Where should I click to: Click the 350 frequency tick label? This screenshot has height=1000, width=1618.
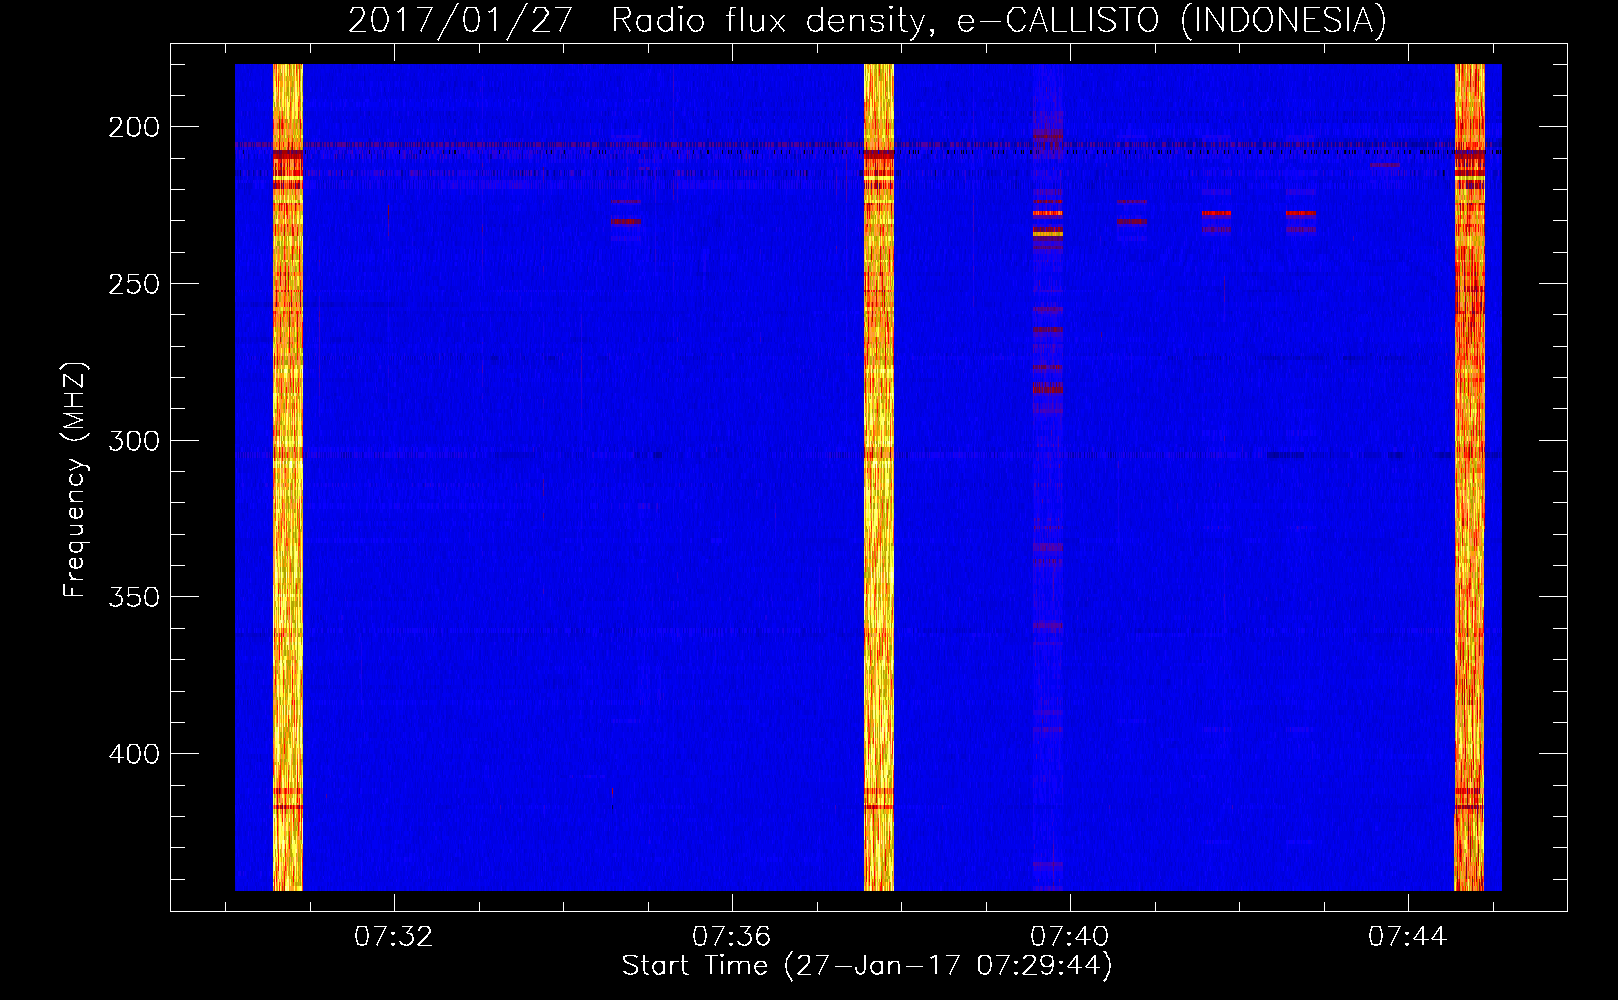click(x=134, y=597)
